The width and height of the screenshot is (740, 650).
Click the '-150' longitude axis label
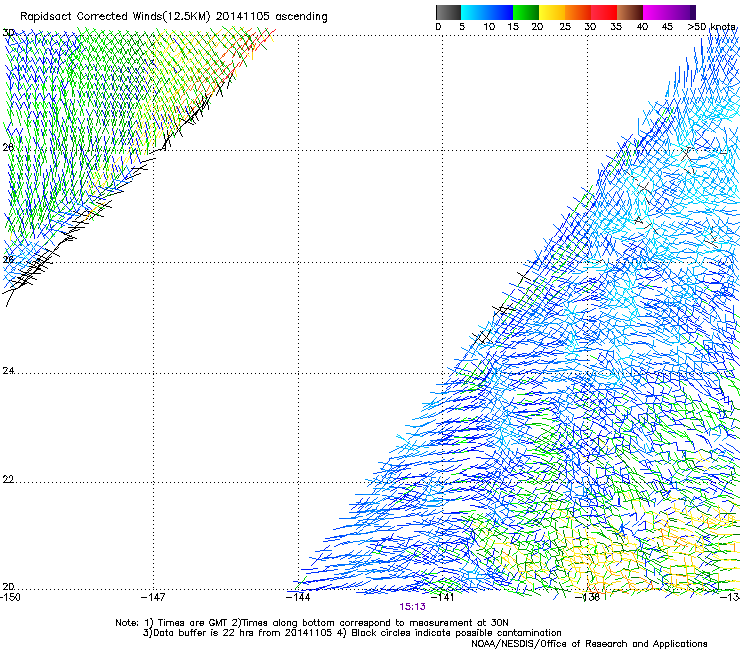[10, 597]
